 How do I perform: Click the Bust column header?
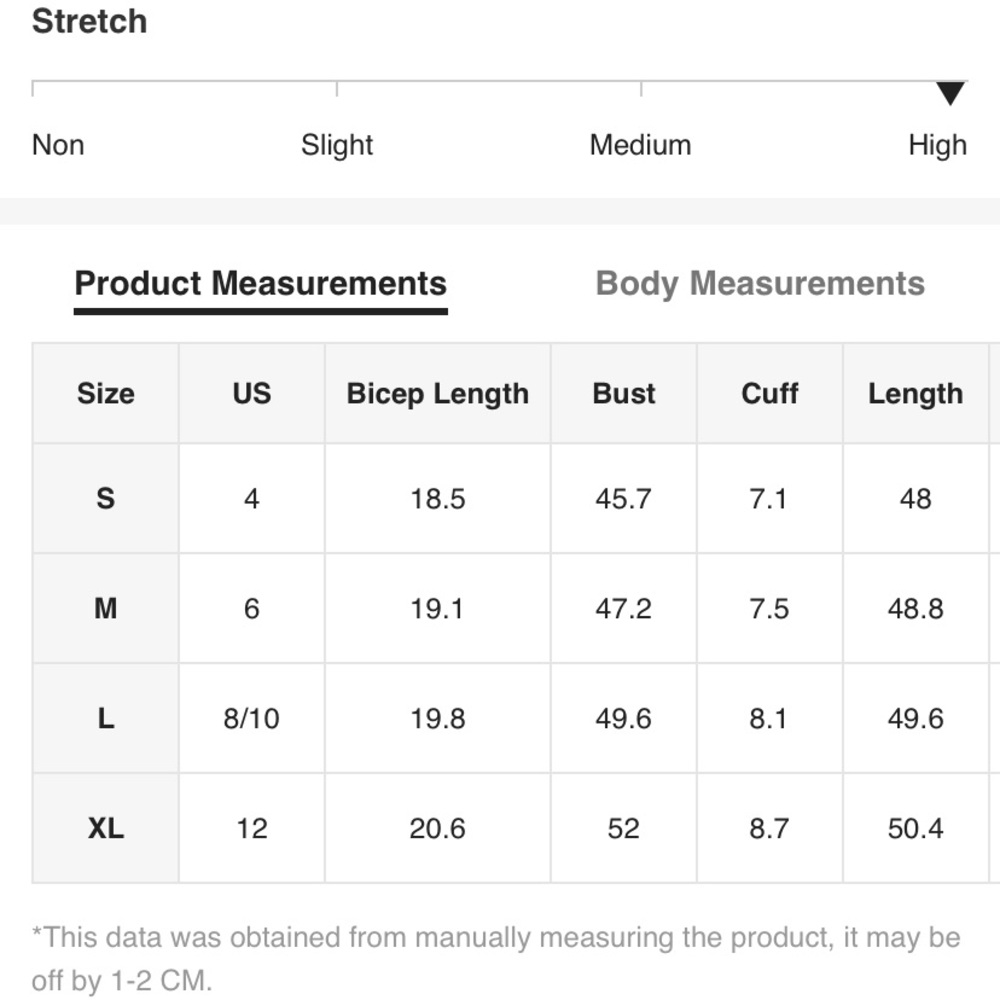click(624, 394)
